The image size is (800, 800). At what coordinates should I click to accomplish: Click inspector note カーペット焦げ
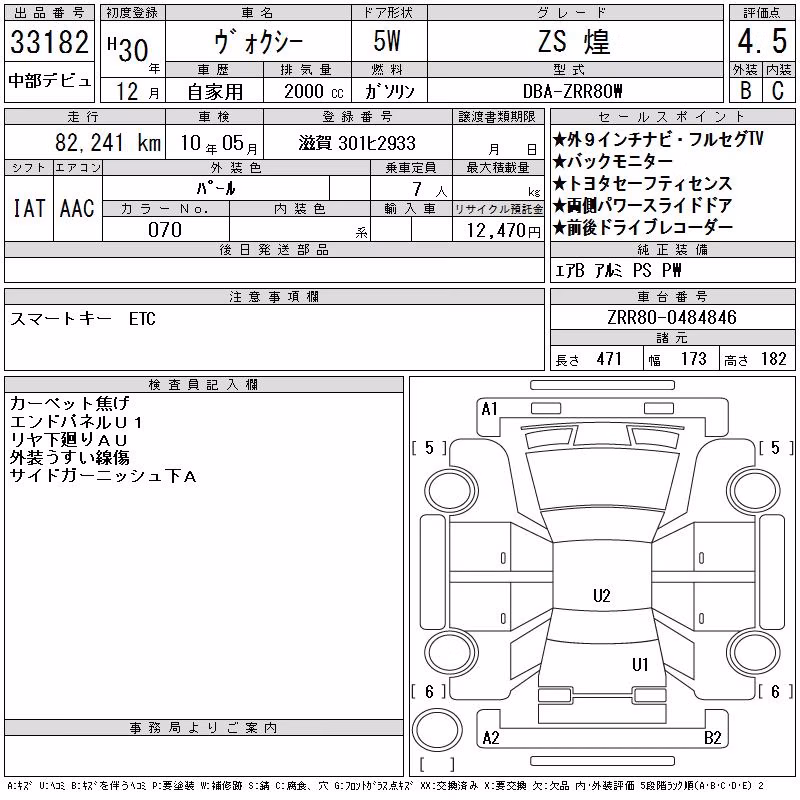70,403
